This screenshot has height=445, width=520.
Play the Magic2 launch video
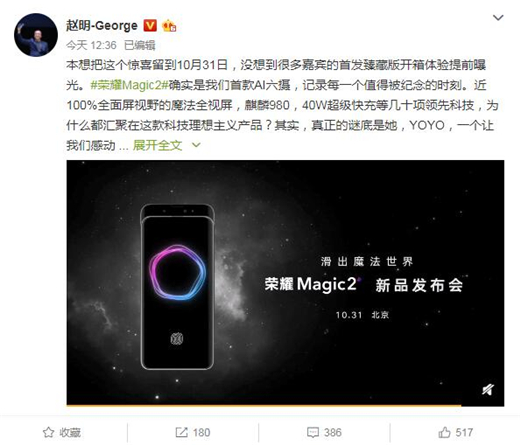coord(285,283)
